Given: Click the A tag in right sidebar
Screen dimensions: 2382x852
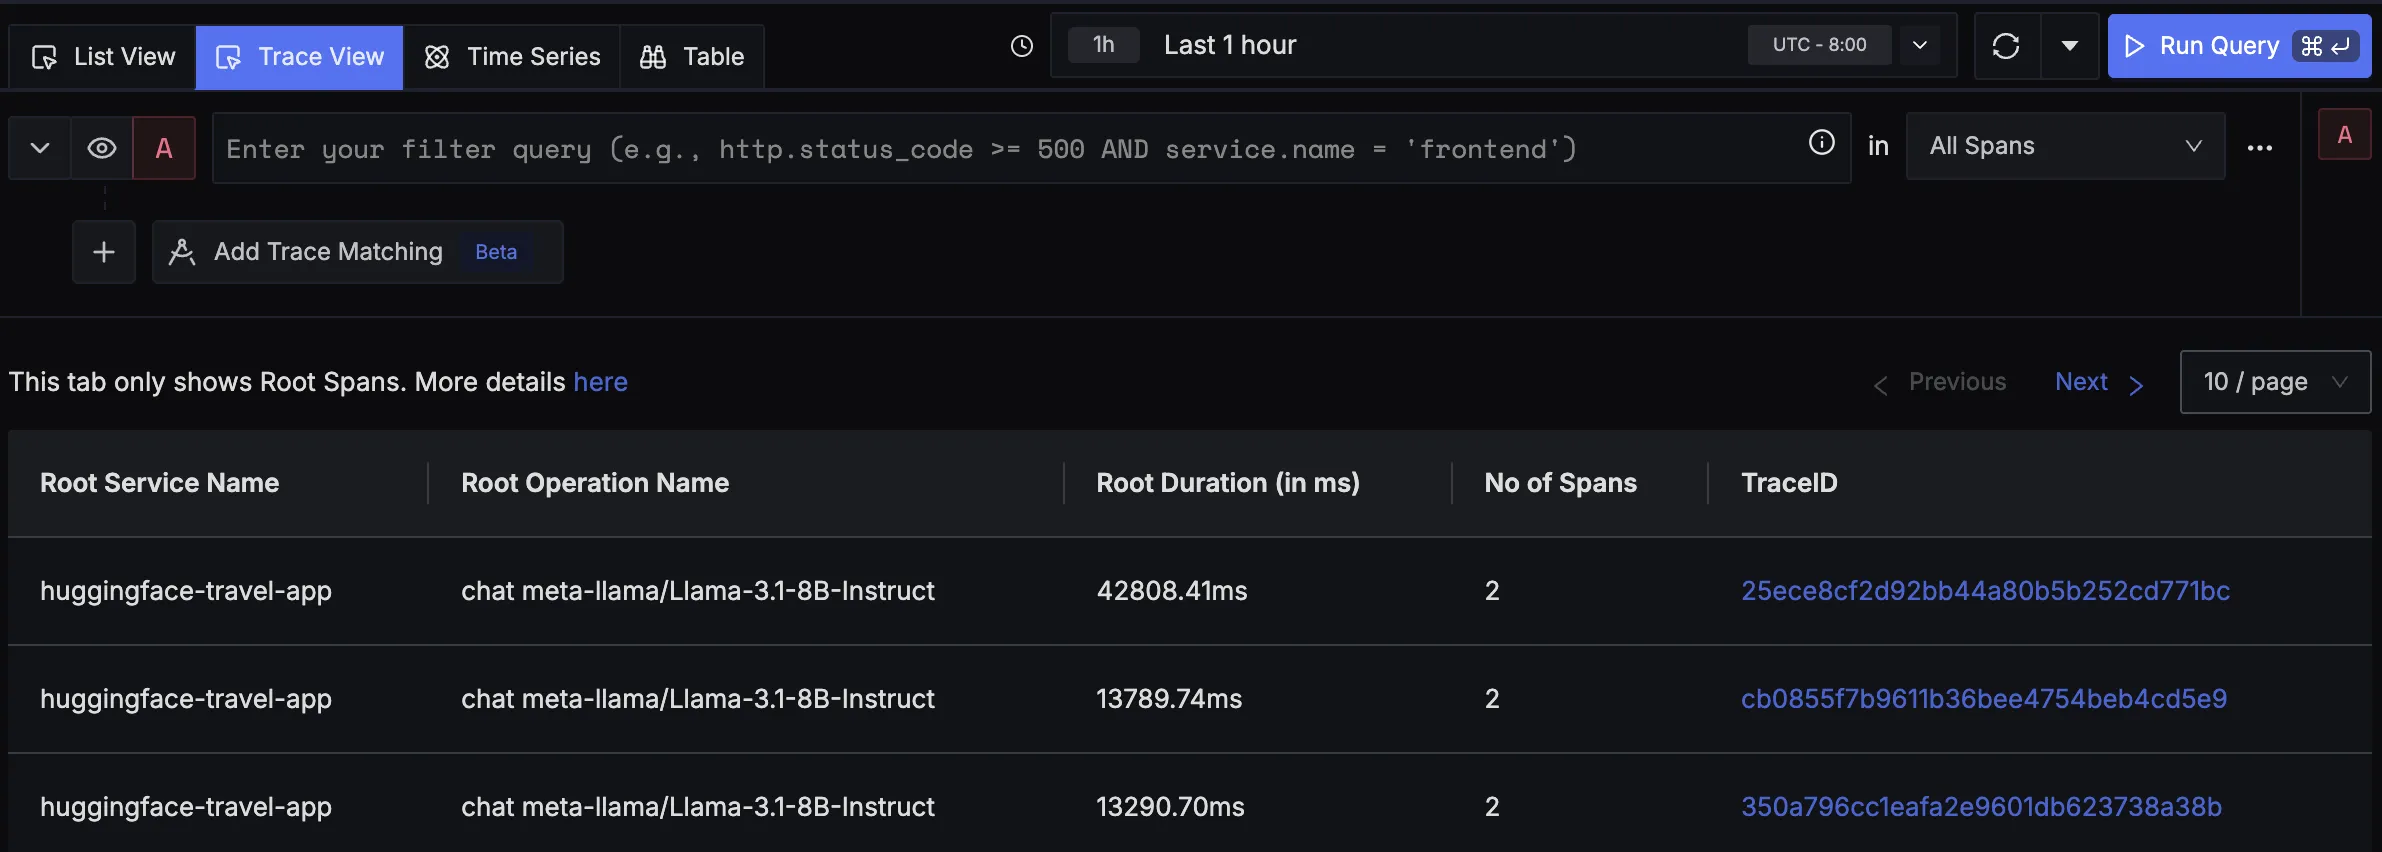Looking at the screenshot, I should pos(2344,135).
